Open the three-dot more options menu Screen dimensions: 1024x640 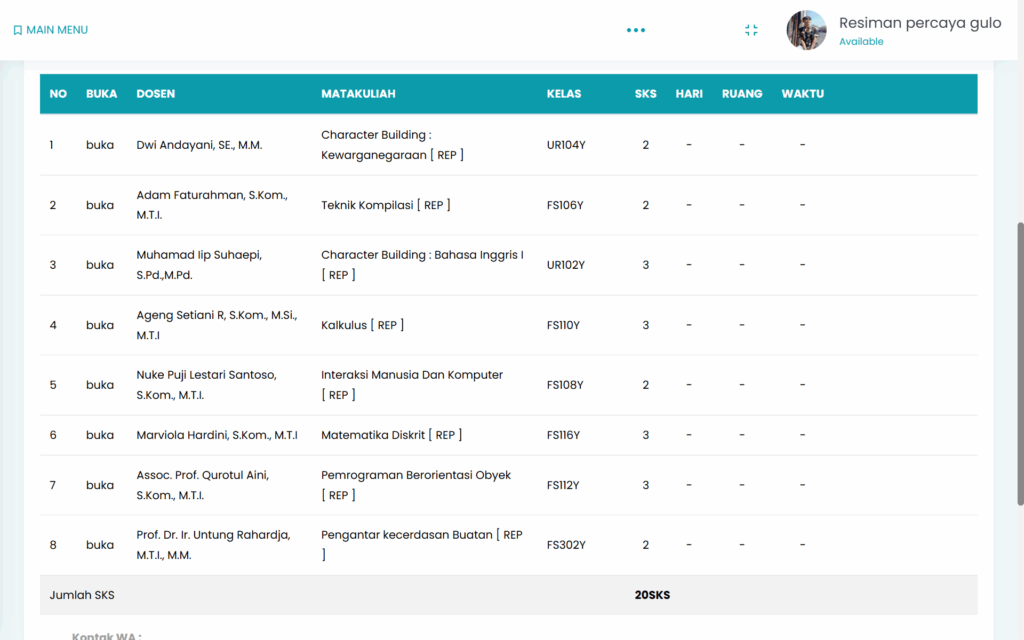click(636, 30)
